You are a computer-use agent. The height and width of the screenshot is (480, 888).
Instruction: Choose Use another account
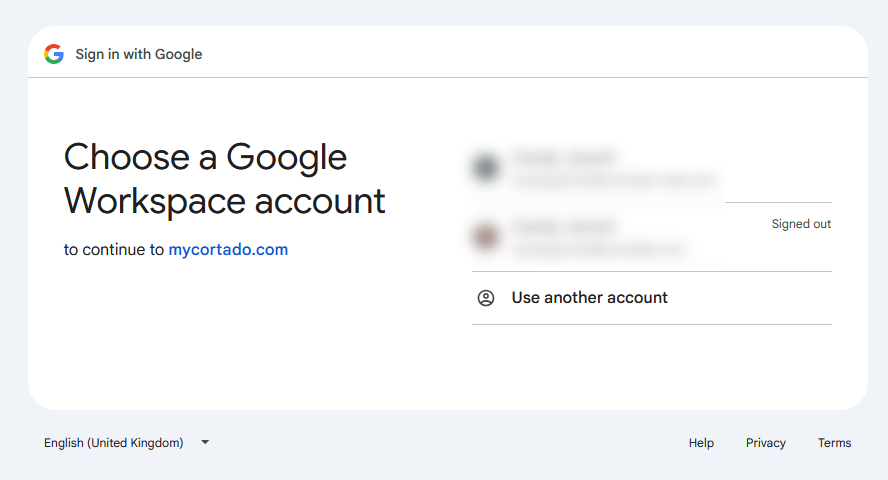pos(652,298)
